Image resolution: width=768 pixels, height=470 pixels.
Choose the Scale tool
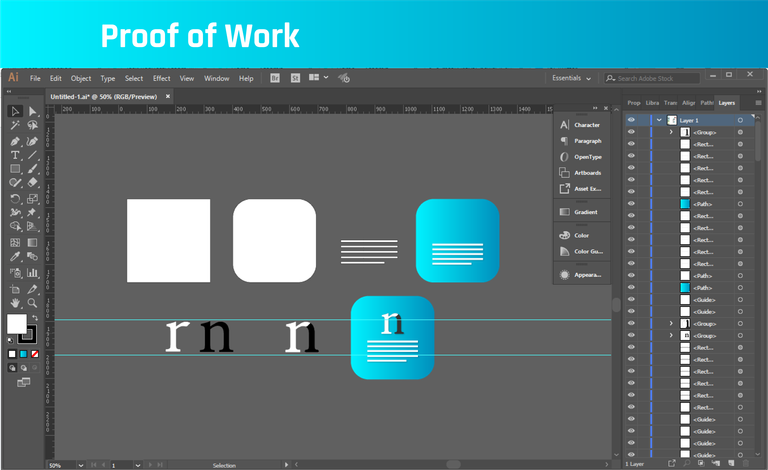(x=32, y=199)
